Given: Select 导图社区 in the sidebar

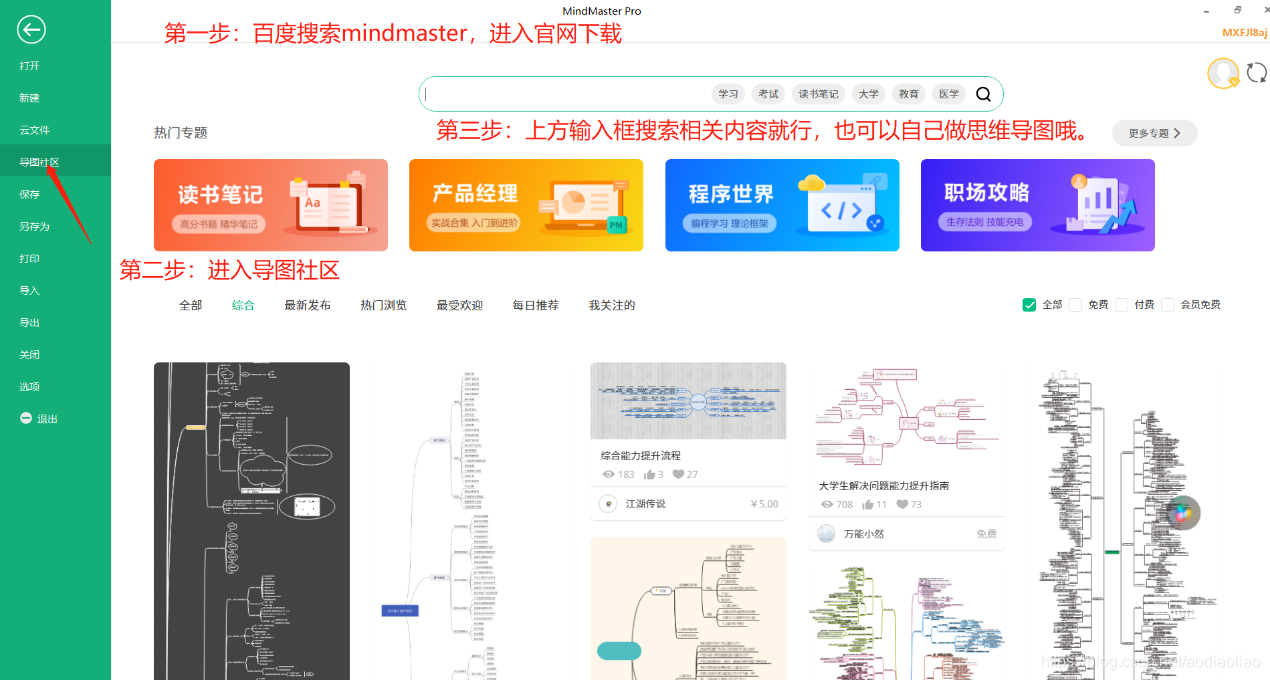Looking at the screenshot, I should click(35, 160).
